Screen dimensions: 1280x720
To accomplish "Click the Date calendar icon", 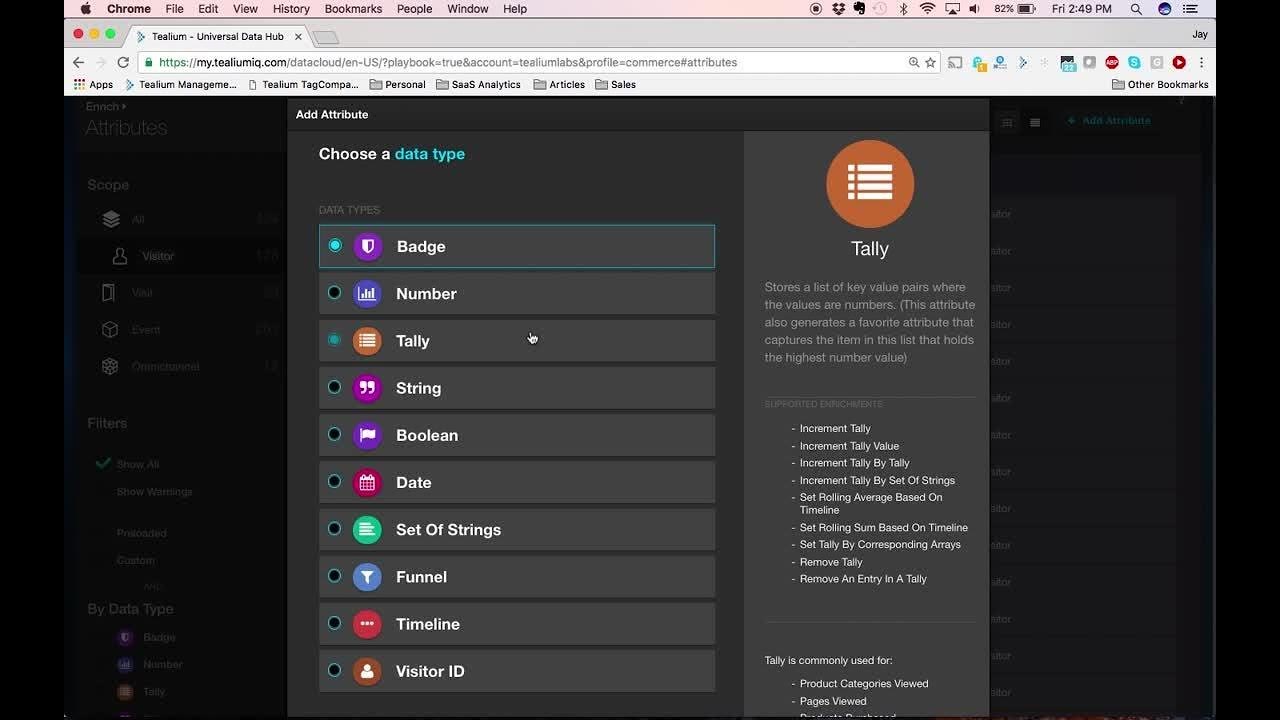I will click(x=368, y=482).
